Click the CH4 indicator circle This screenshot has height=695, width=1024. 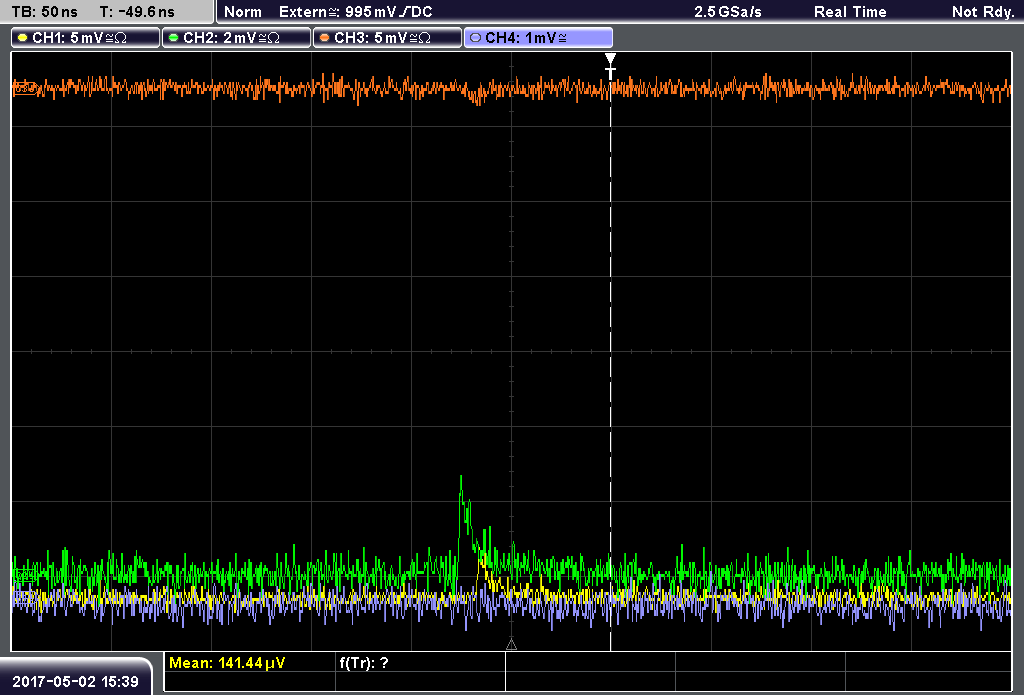(x=475, y=38)
